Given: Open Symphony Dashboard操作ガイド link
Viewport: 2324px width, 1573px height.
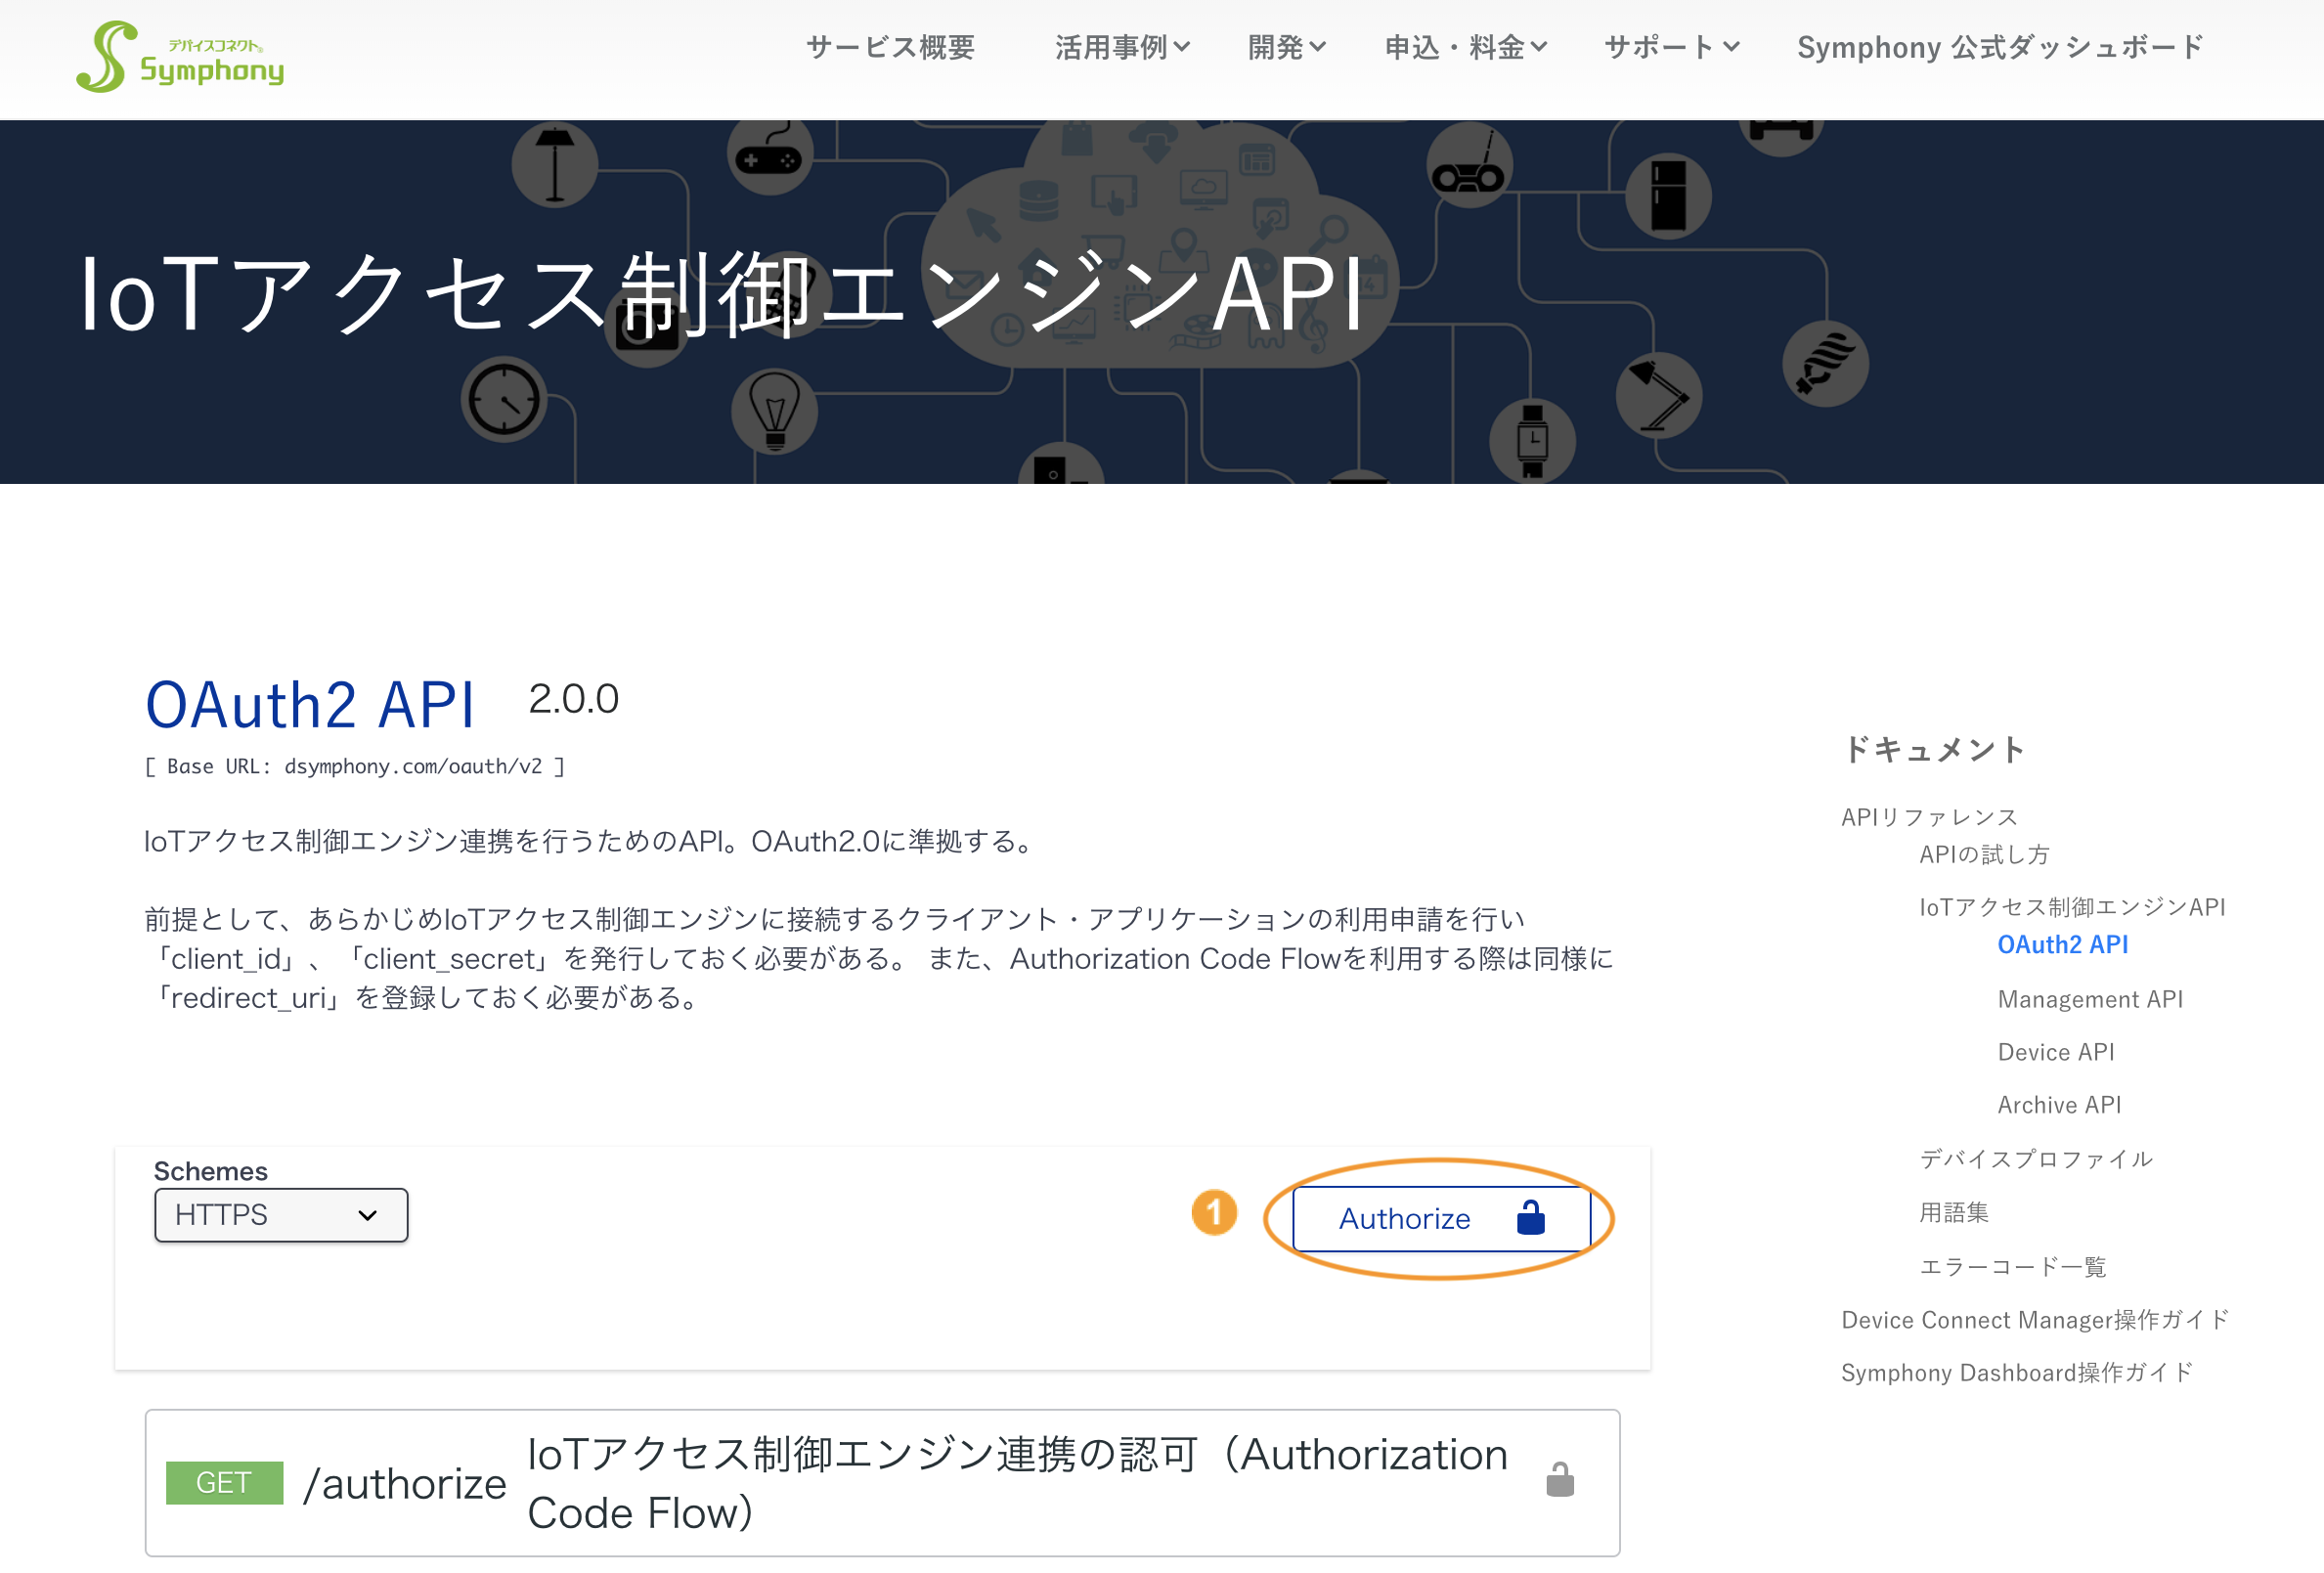Looking at the screenshot, I should [x=2016, y=1373].
